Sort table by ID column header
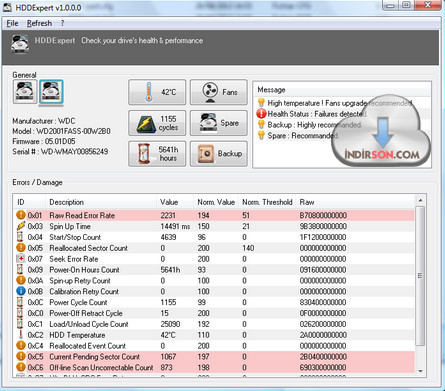Screen dimensions: 445x391 point(29,202)
